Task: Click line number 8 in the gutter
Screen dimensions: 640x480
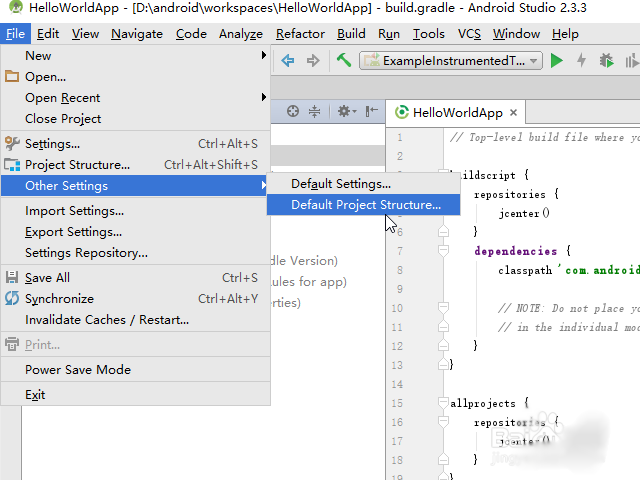Action: coord(400,270)
